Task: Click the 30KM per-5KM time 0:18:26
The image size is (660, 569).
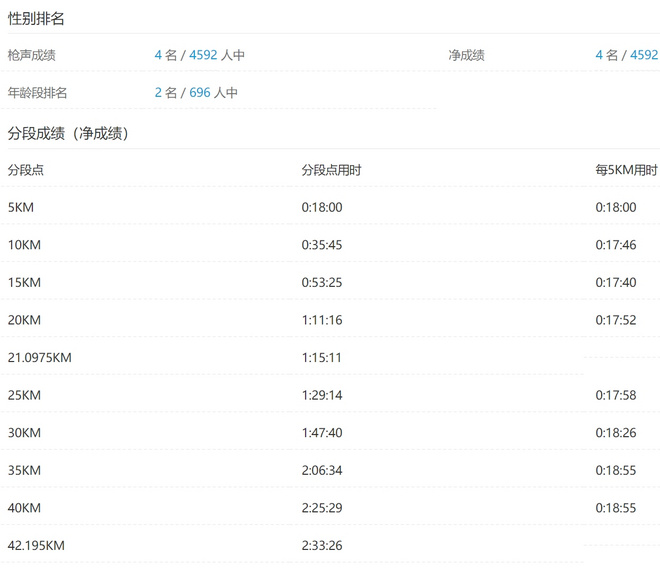Action: (x=616, y=433)
